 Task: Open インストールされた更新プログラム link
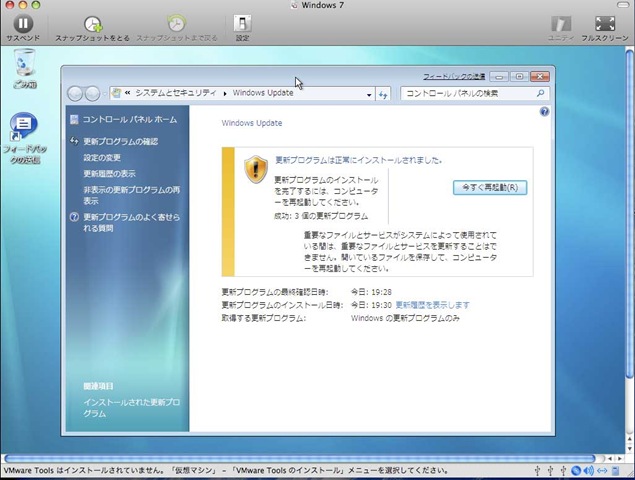click(132, 408)
